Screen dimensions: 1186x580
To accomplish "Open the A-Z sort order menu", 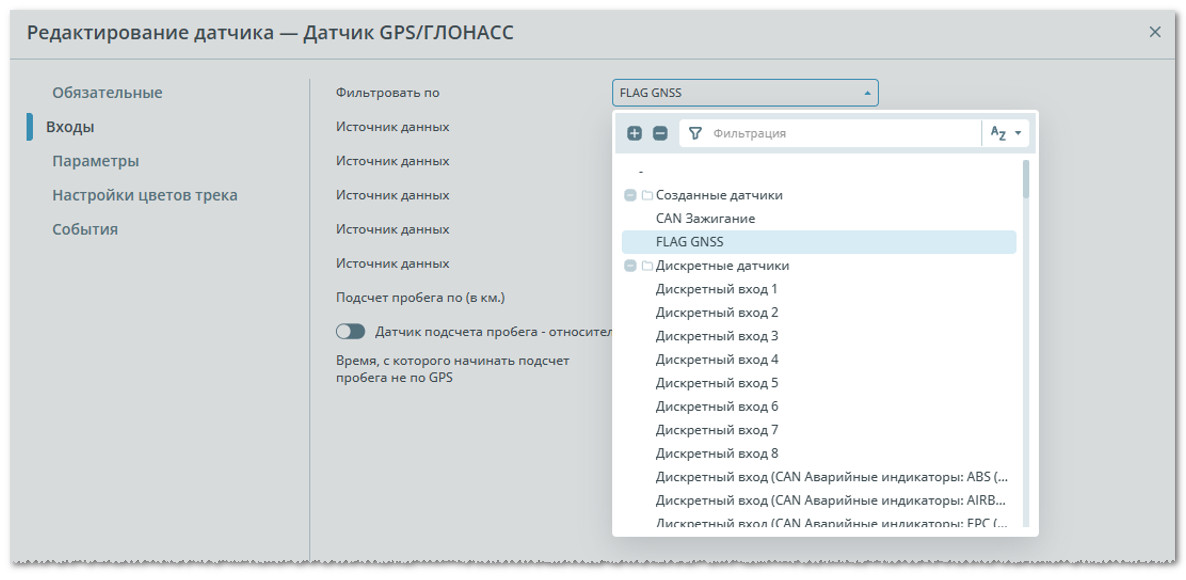I will pyautogui.click(x=1005, y=133).
